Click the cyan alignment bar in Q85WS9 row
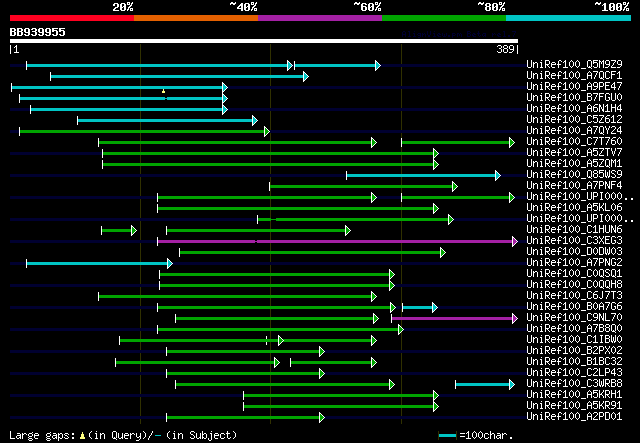640x443 pixels. pyautogui.click(x=423, y=176)
